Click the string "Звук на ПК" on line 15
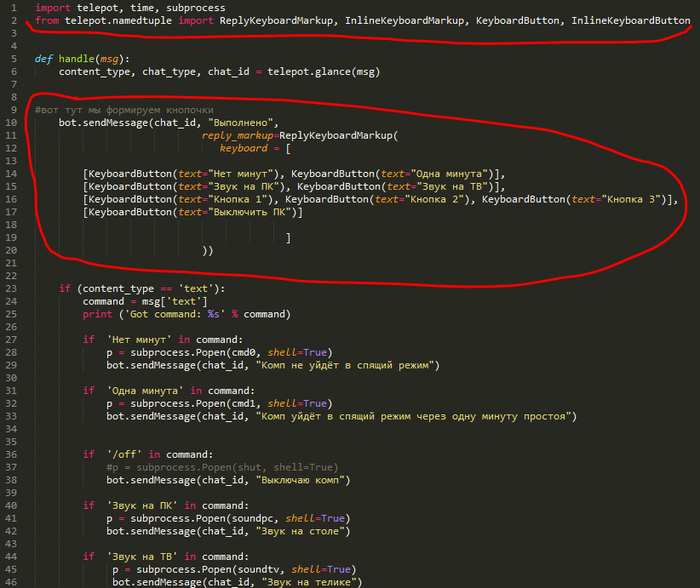This screenshot has height=588, width=700. coord(243,187)
